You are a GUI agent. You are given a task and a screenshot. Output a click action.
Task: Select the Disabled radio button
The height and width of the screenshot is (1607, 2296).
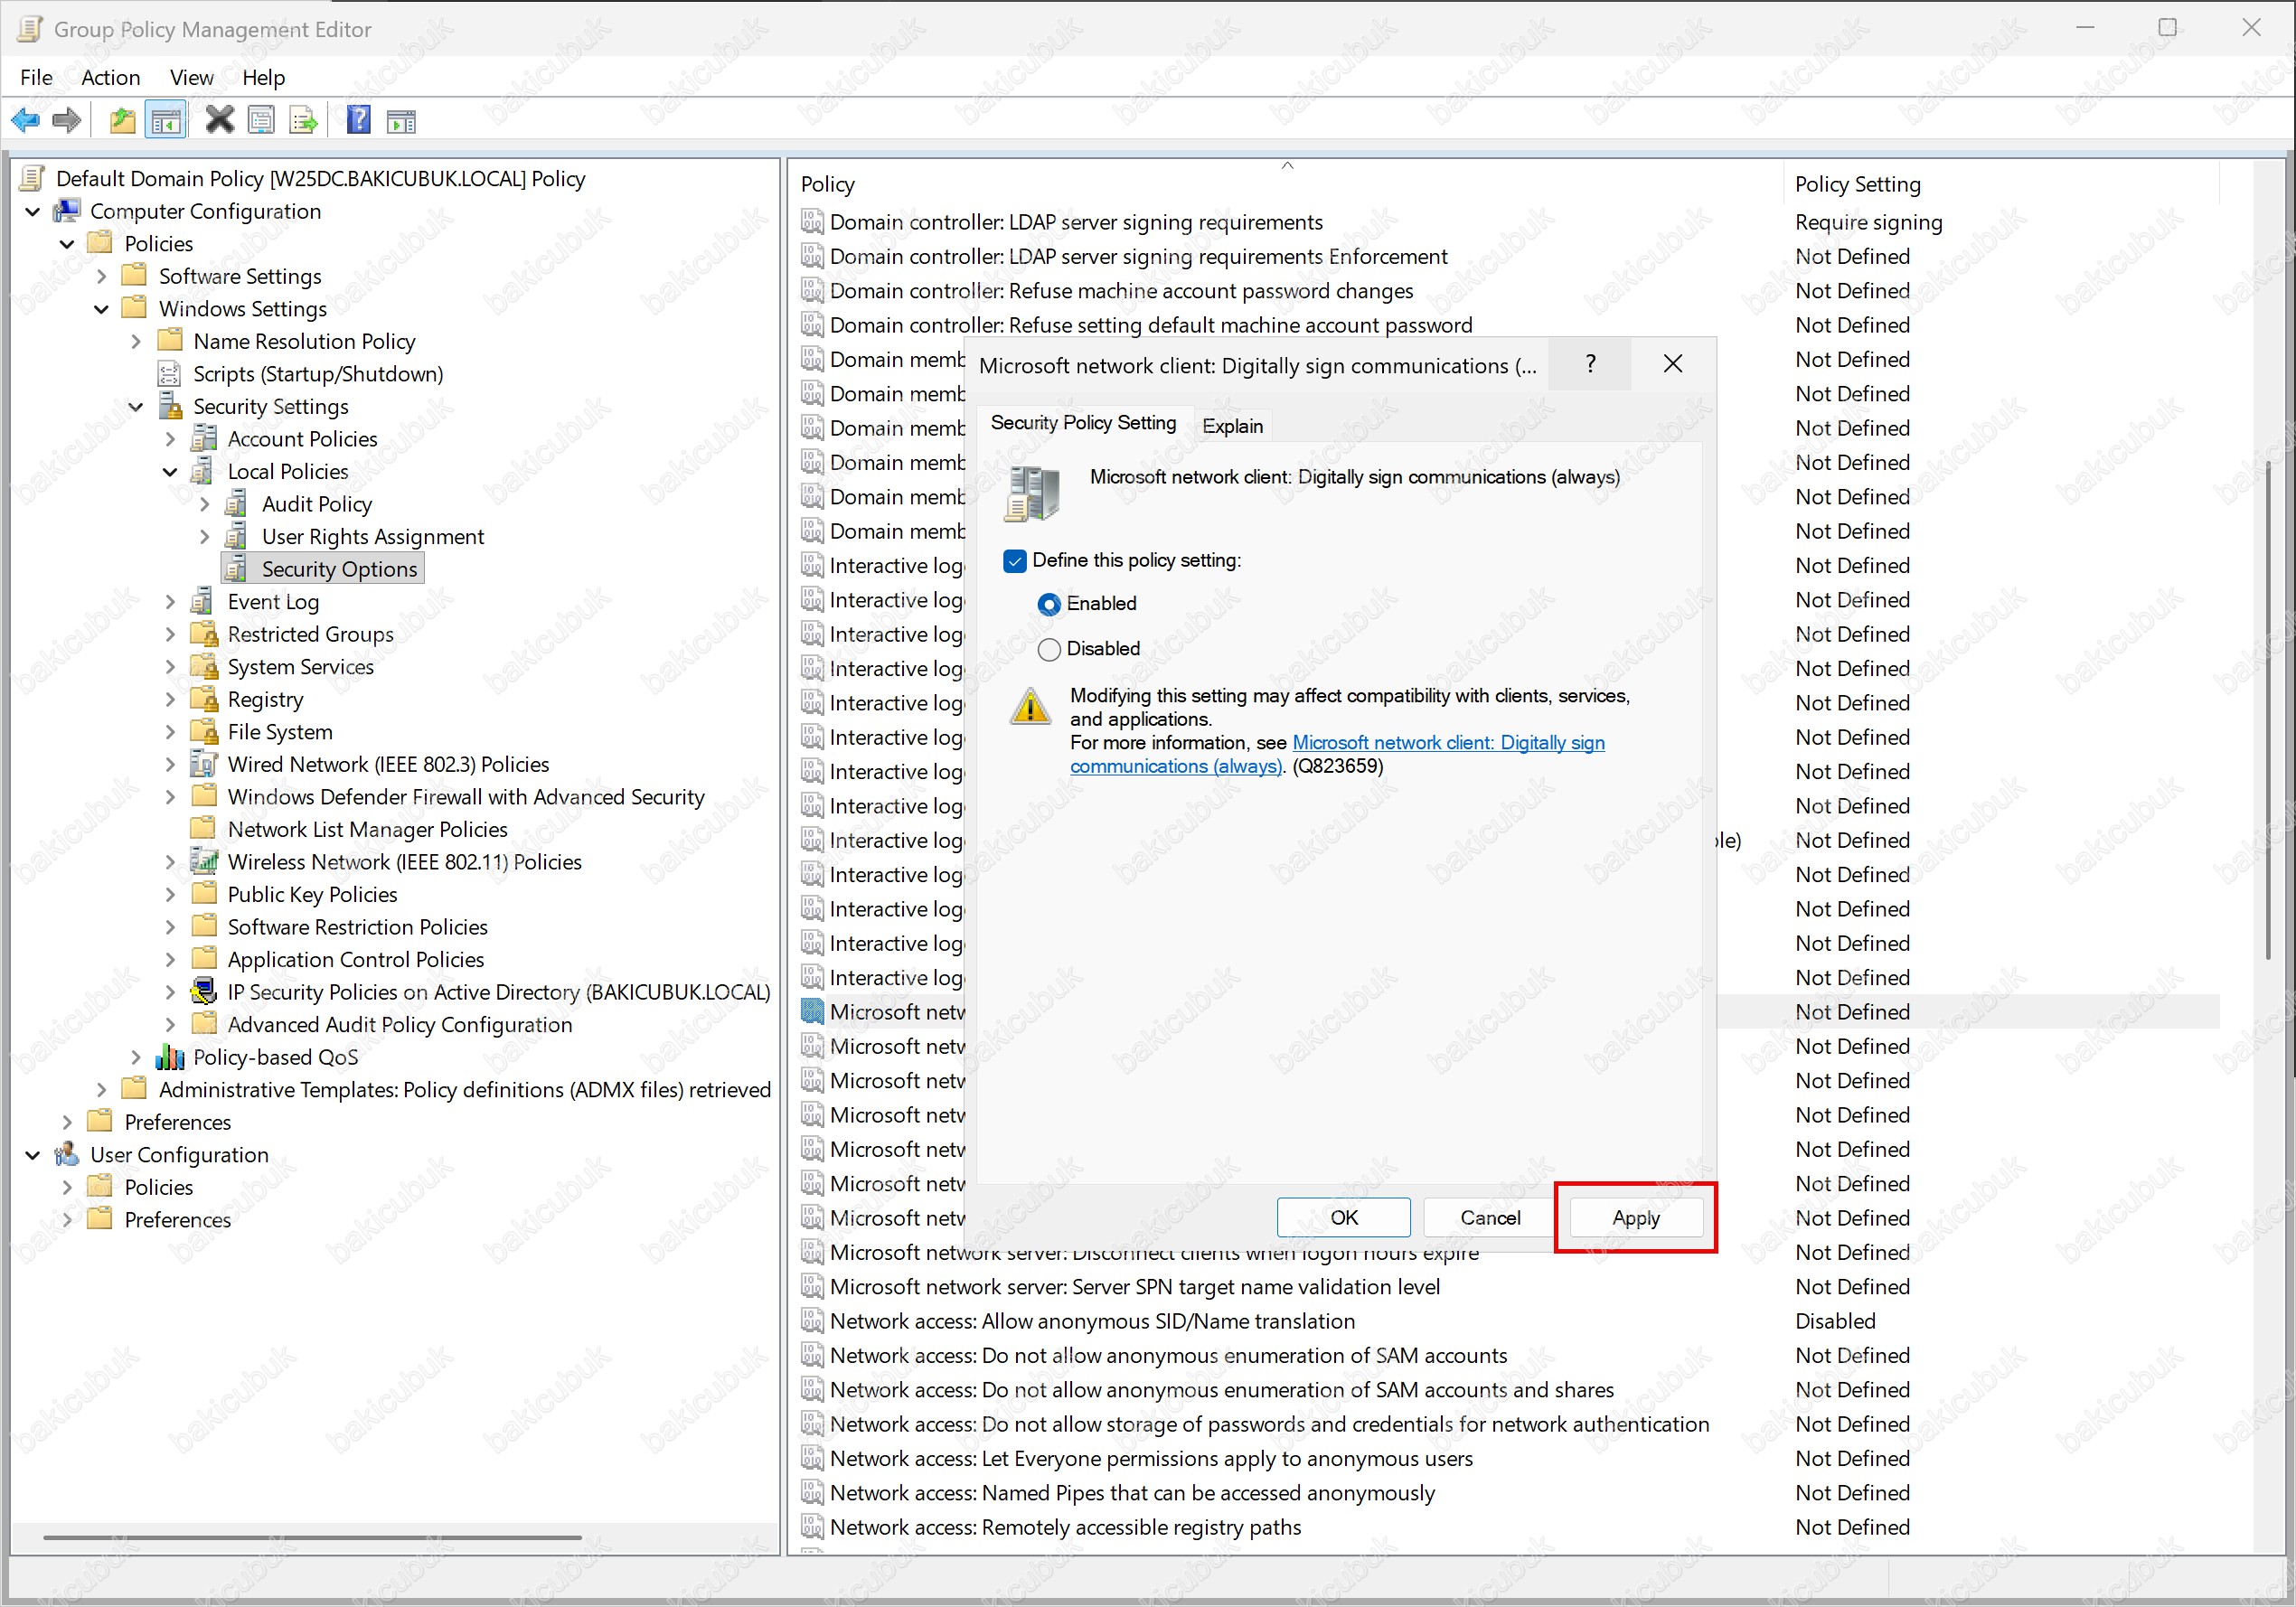[x=1049, y=649]
